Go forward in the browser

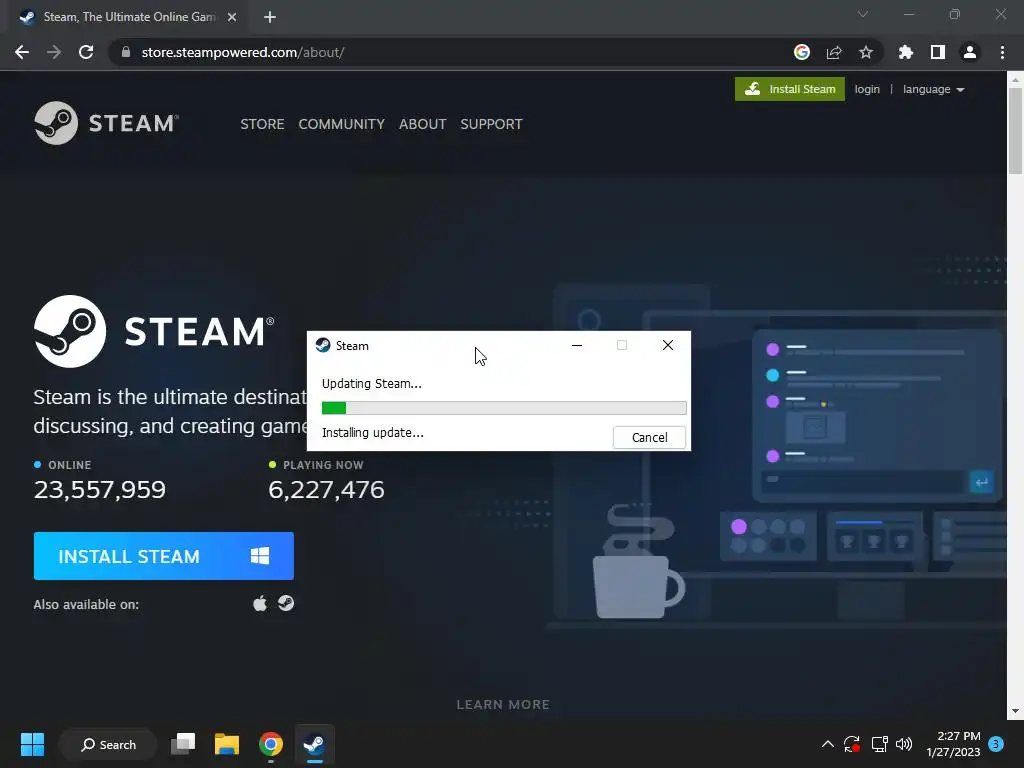tap(54, 52)
